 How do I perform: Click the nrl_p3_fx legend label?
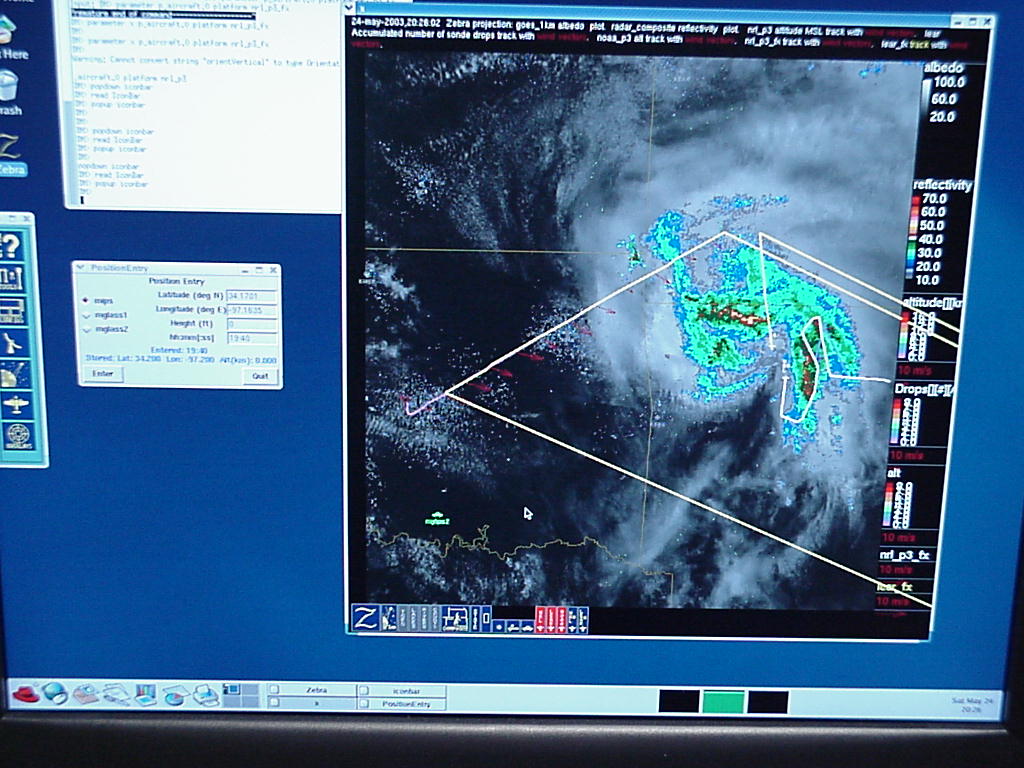coord(904,555)
